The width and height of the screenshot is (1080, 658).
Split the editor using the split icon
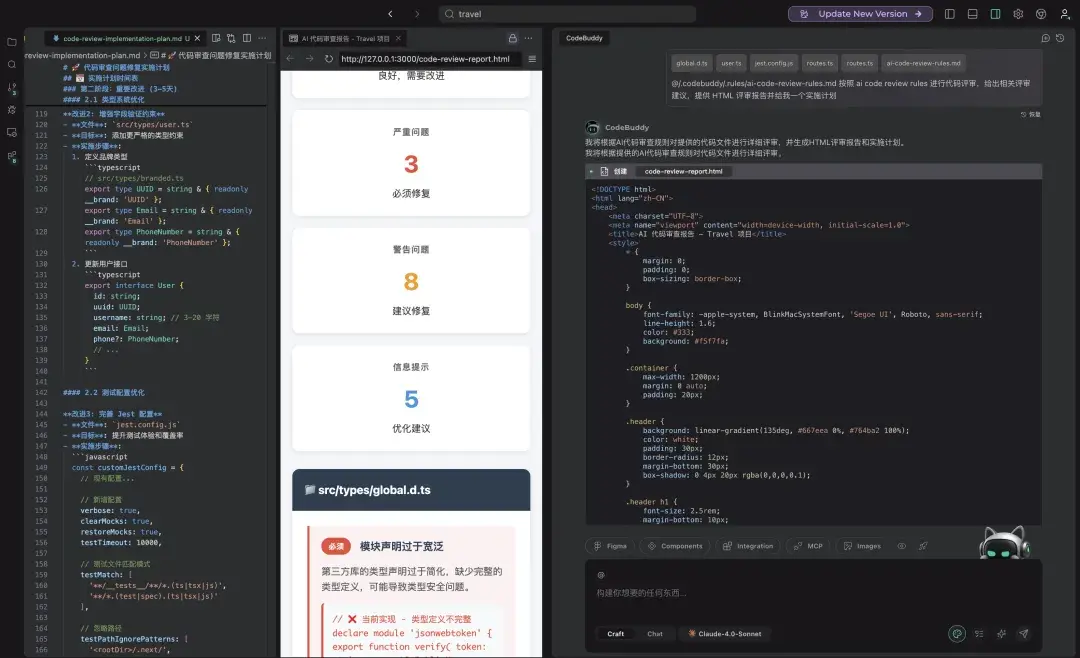point(246,38)
